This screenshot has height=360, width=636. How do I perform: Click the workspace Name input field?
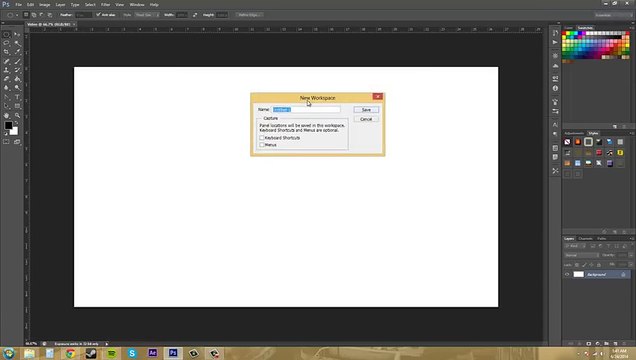pos(306,109)
